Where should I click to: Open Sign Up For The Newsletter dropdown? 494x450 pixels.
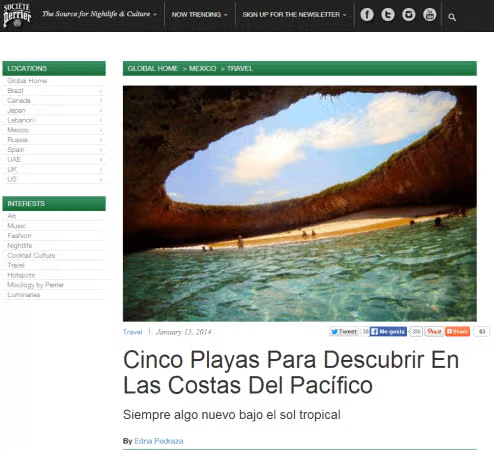click(x=294, y=15)
